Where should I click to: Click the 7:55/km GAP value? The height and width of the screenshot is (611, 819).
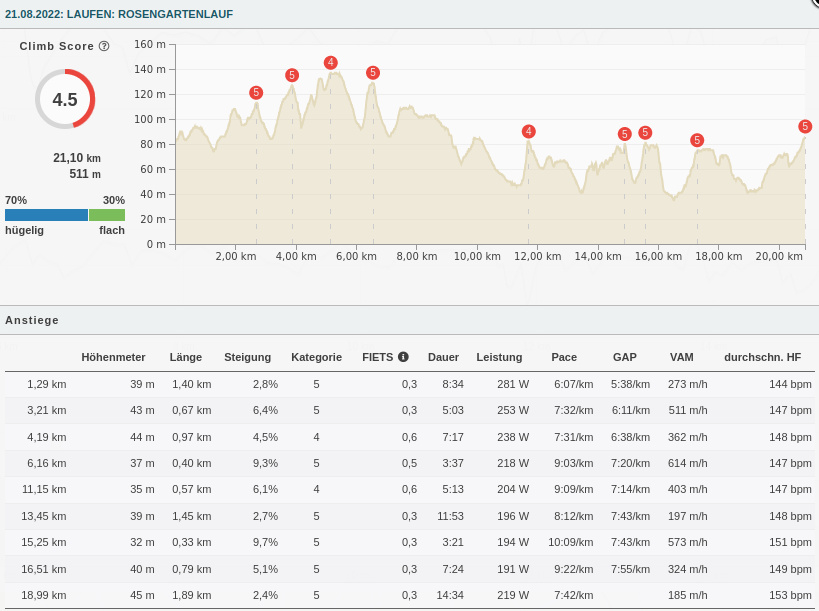[x=630, y=569]
